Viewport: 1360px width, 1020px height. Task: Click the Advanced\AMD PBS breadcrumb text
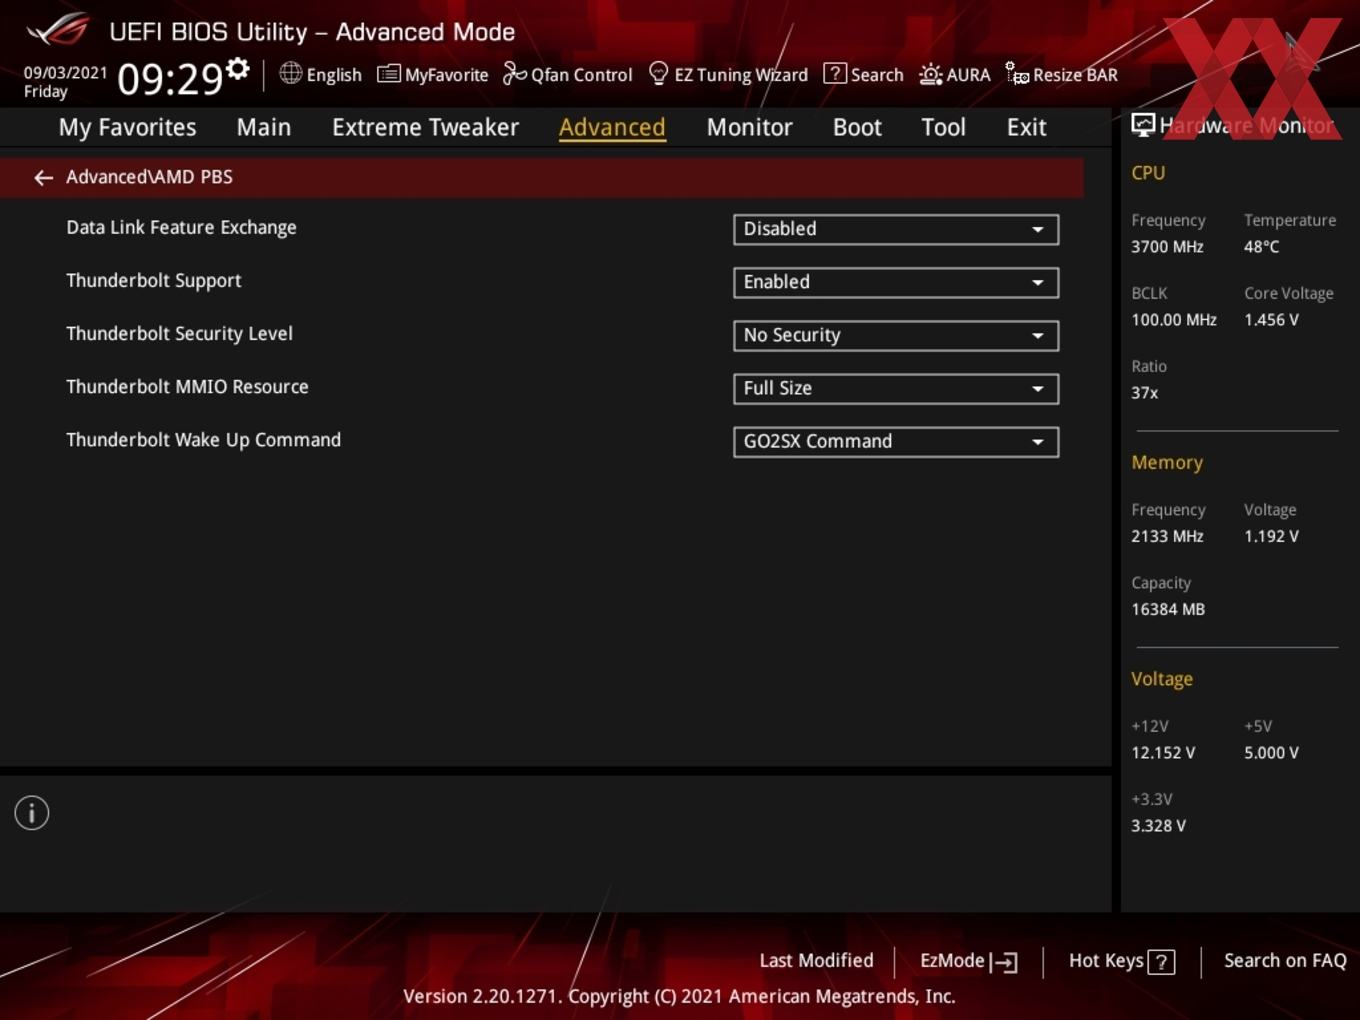click(x=149, y=177)
